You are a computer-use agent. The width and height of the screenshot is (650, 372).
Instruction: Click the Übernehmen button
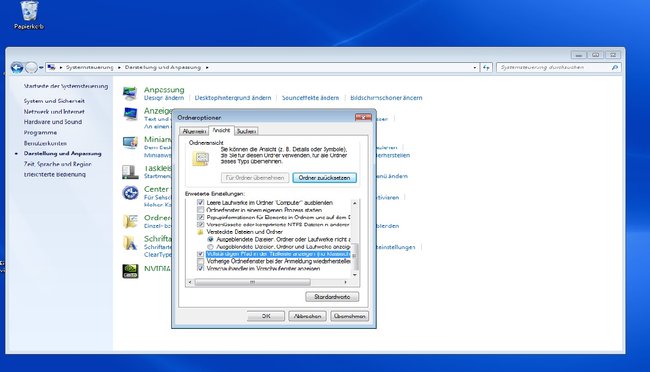[349, 316]
